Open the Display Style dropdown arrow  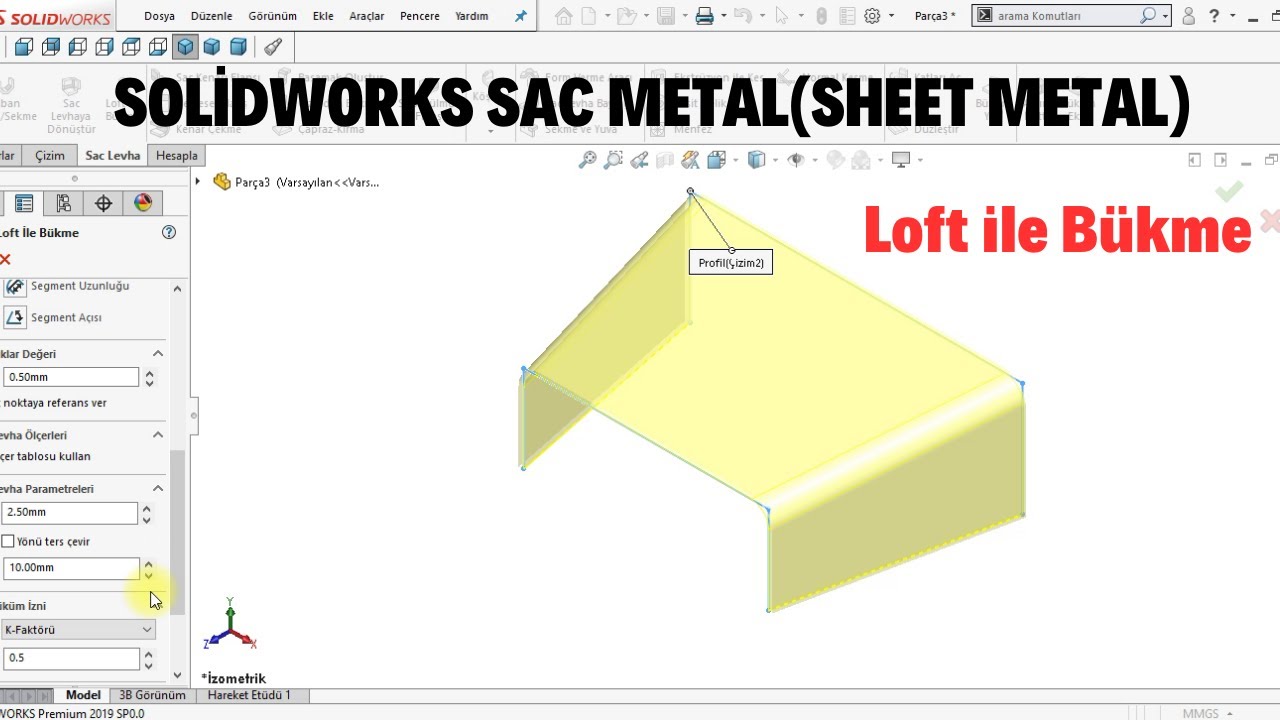(x=777, y=160)
